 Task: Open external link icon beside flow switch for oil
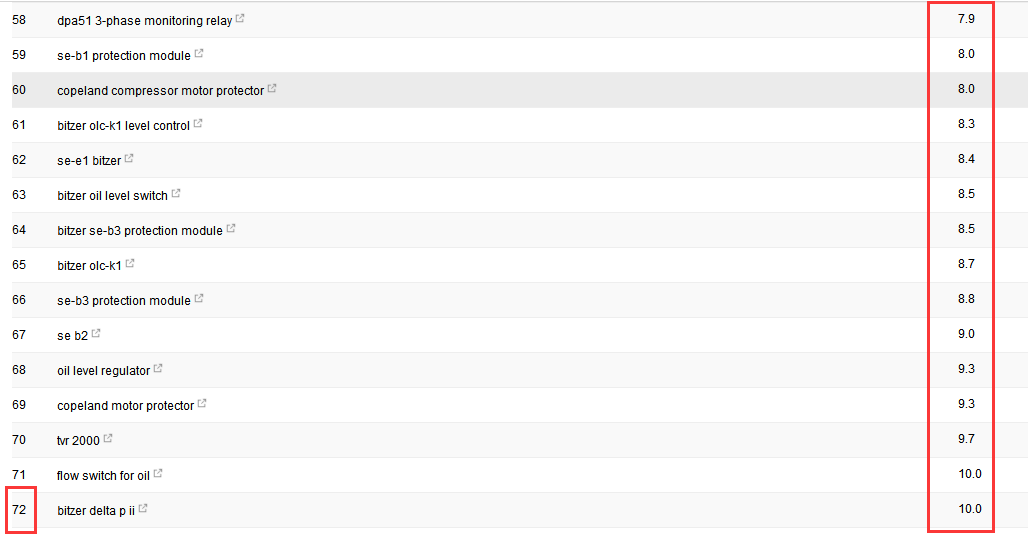[158, 474]
